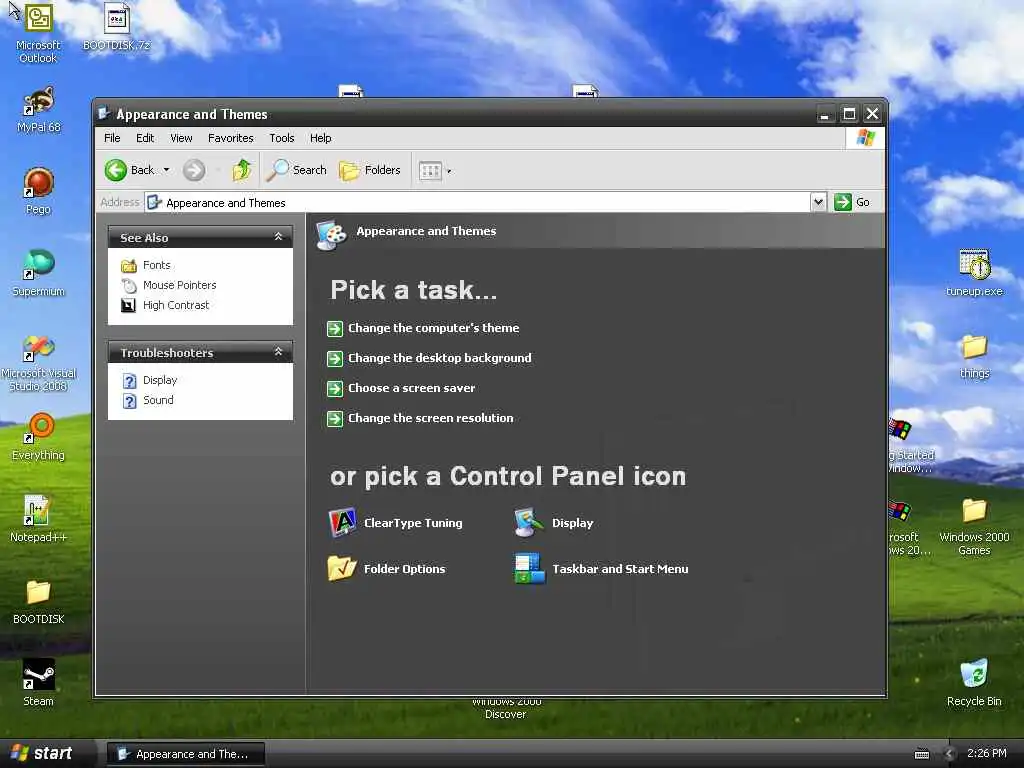Screen dimensions: 1024x768
Task: Open the Back button history dropdown arrow
Action: point(167,170)
